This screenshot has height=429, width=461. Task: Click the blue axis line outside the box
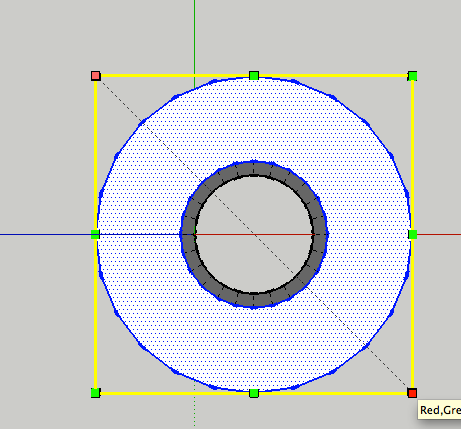tap(45, 235)
